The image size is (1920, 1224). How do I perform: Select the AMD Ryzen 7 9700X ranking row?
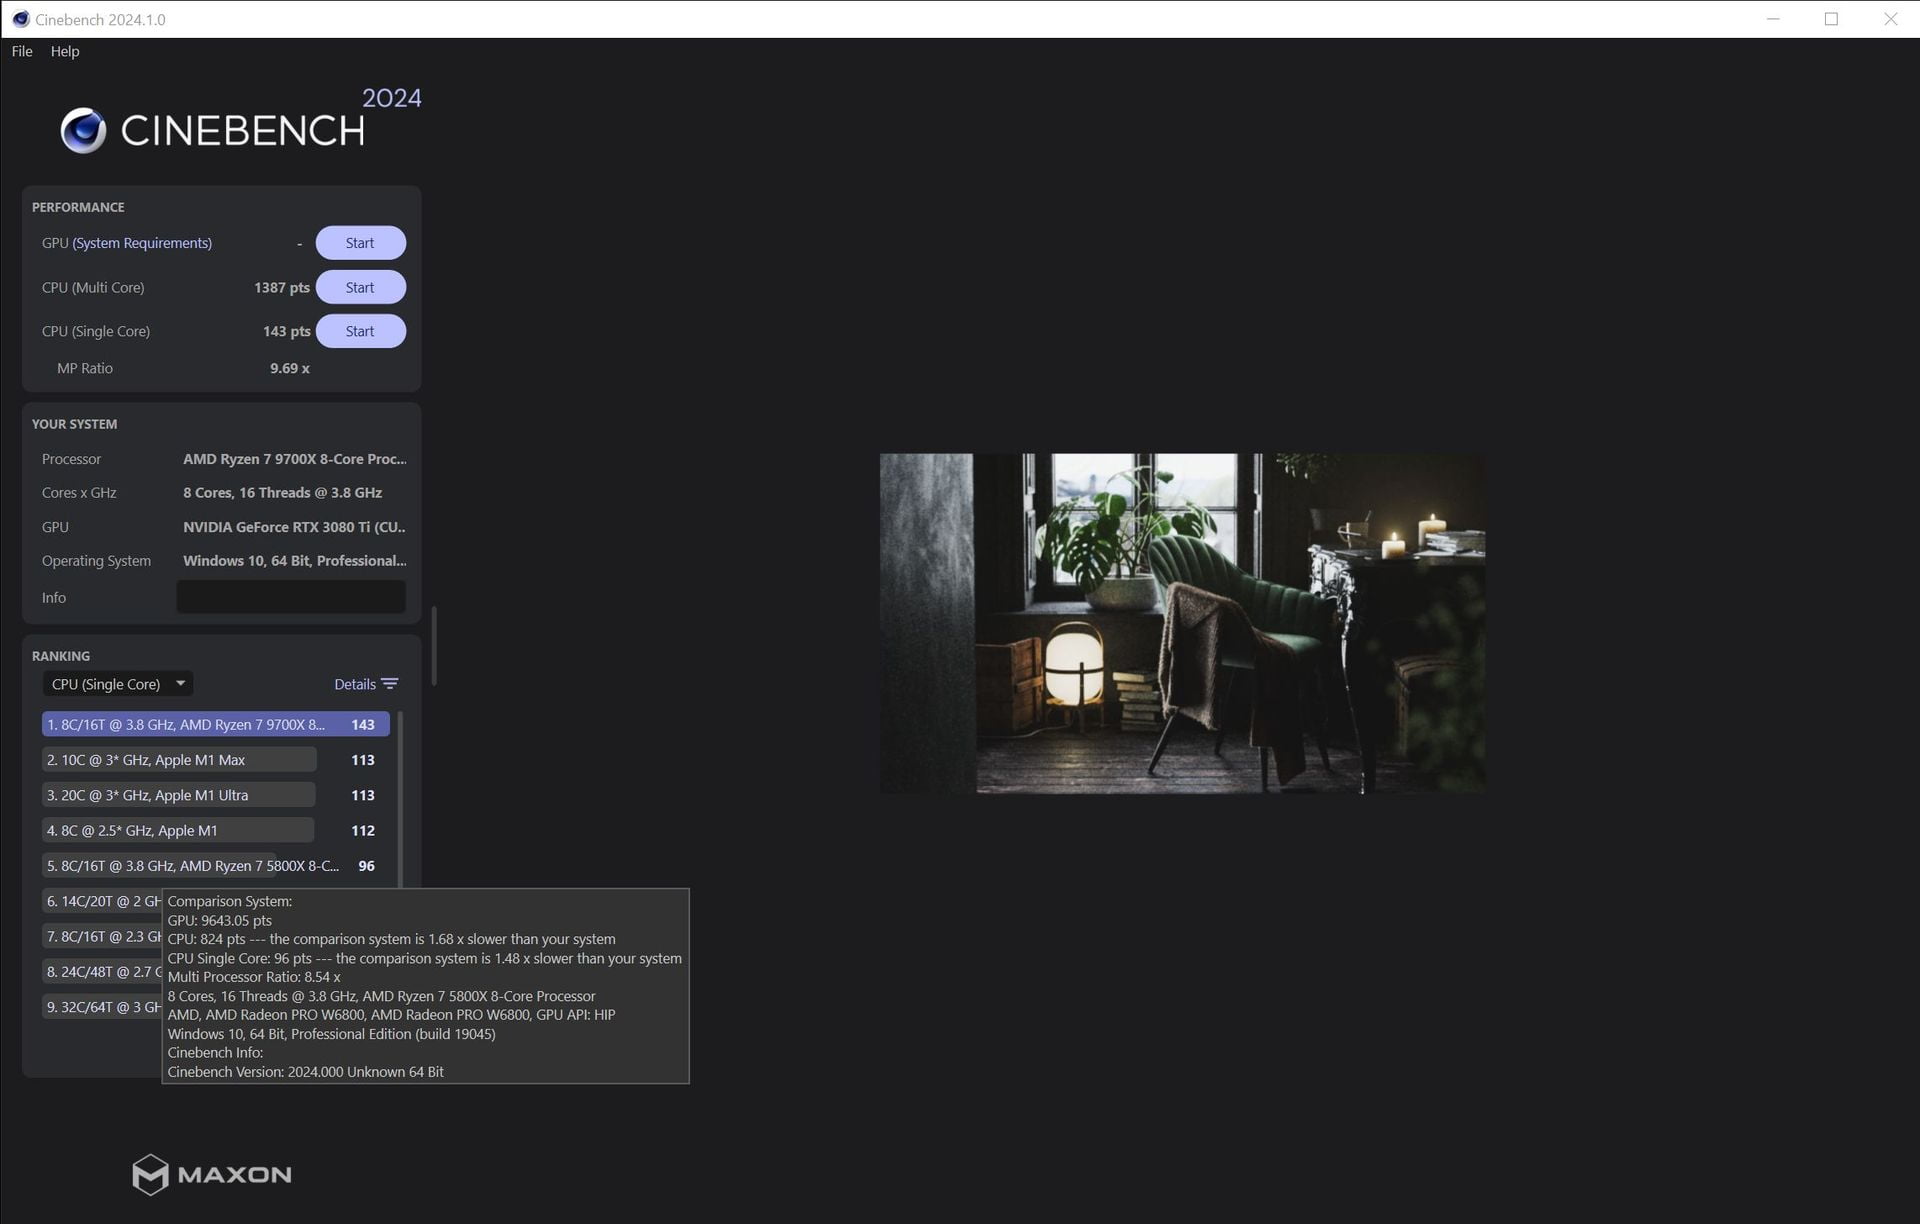215,724
